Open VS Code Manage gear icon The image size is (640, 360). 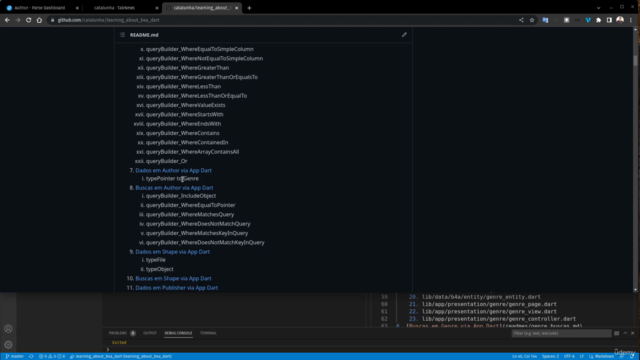8,344
